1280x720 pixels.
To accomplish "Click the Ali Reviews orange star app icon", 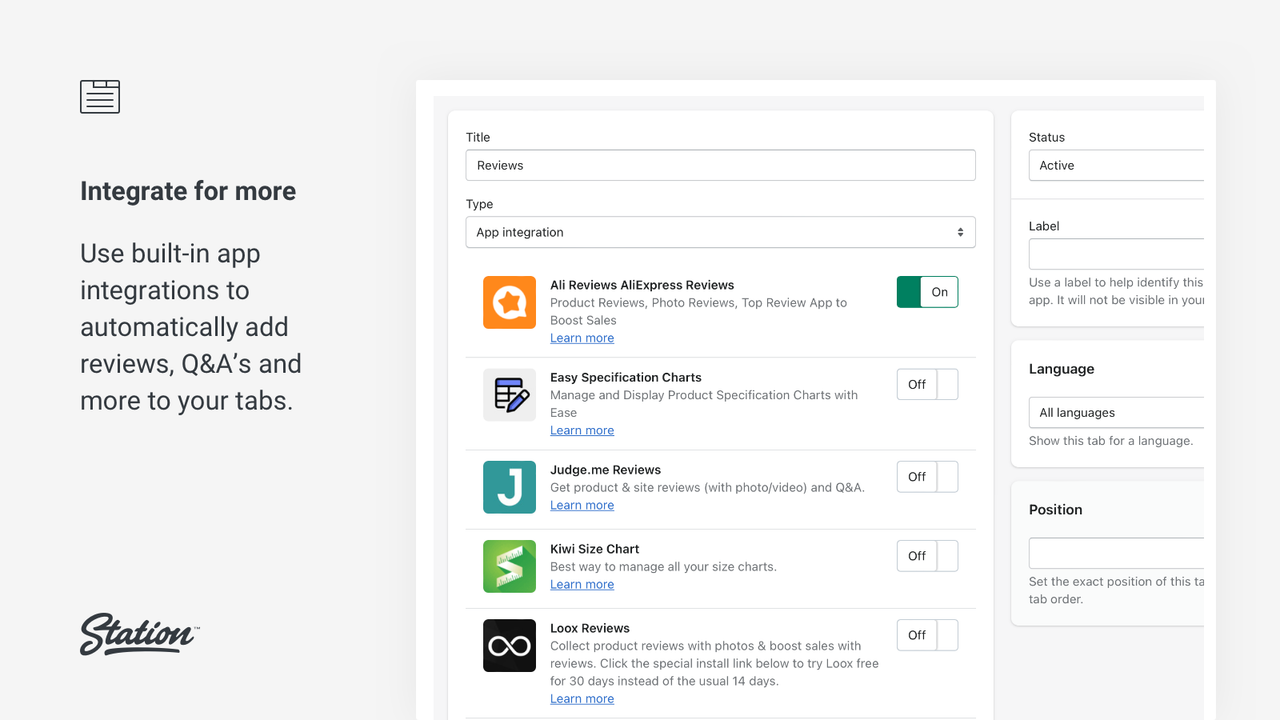I will [509, 302].
